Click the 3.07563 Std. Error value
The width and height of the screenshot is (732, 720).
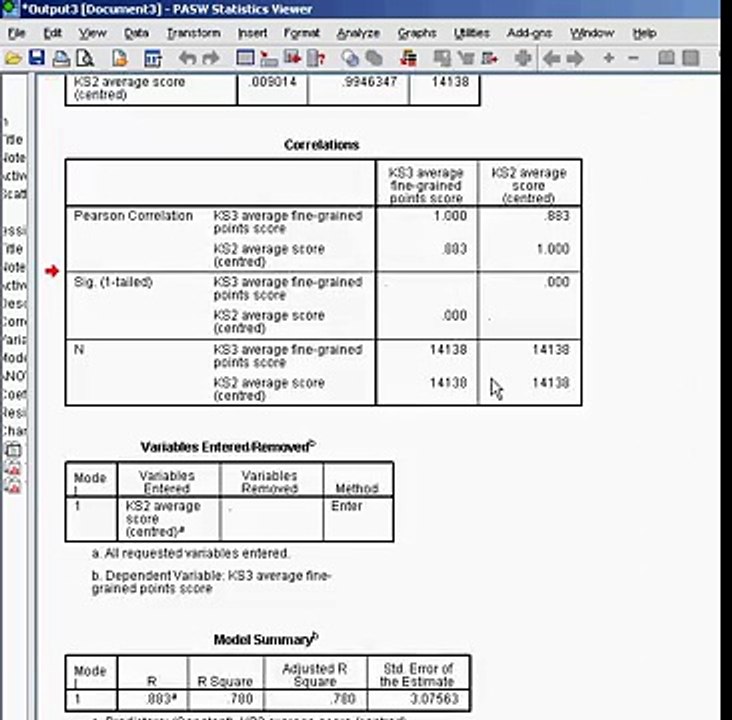(x=434, y=699)
